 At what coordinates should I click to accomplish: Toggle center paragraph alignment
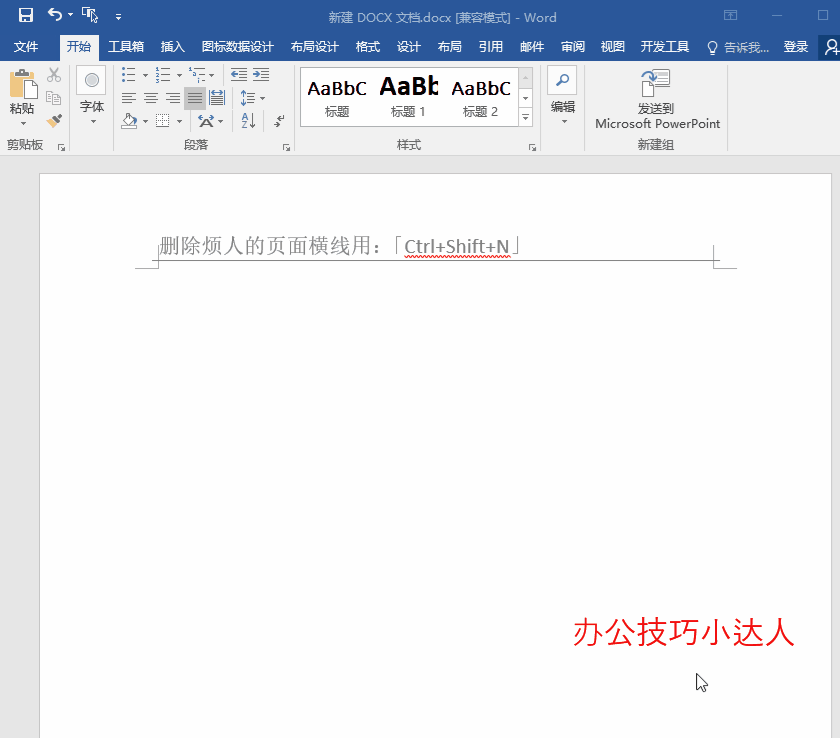tap(150, 97)
